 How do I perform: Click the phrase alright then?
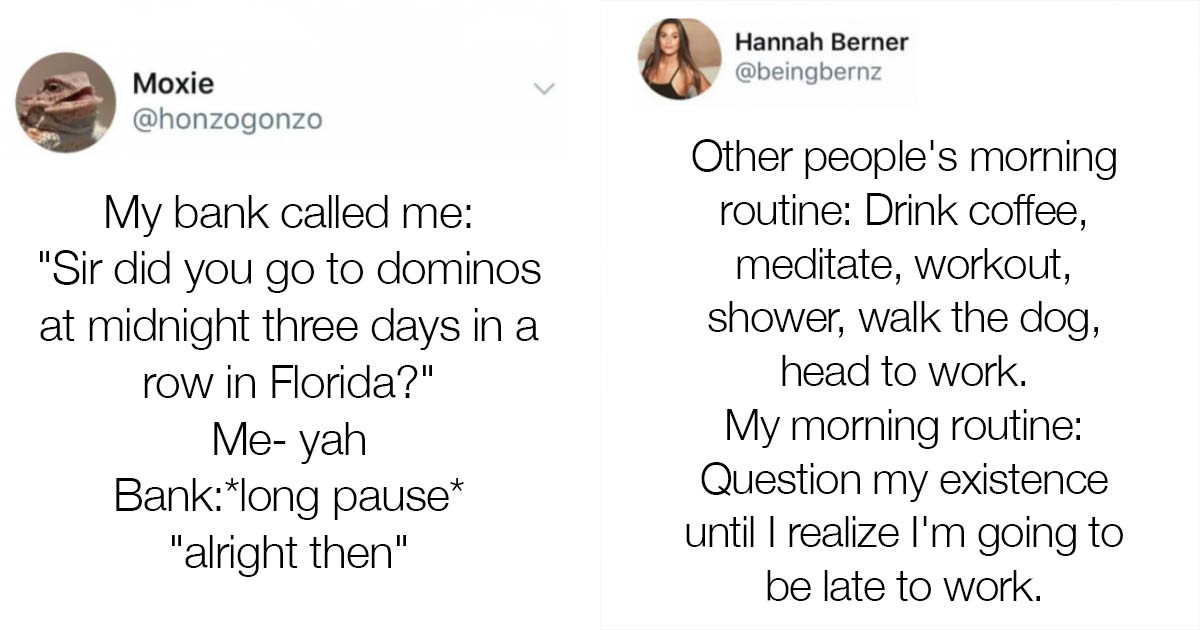pos(287,547)
